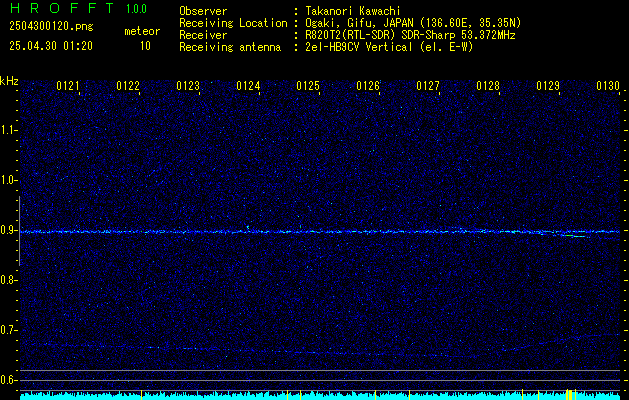Click the 0.6 kHz axis label

[x=8, y=380]
